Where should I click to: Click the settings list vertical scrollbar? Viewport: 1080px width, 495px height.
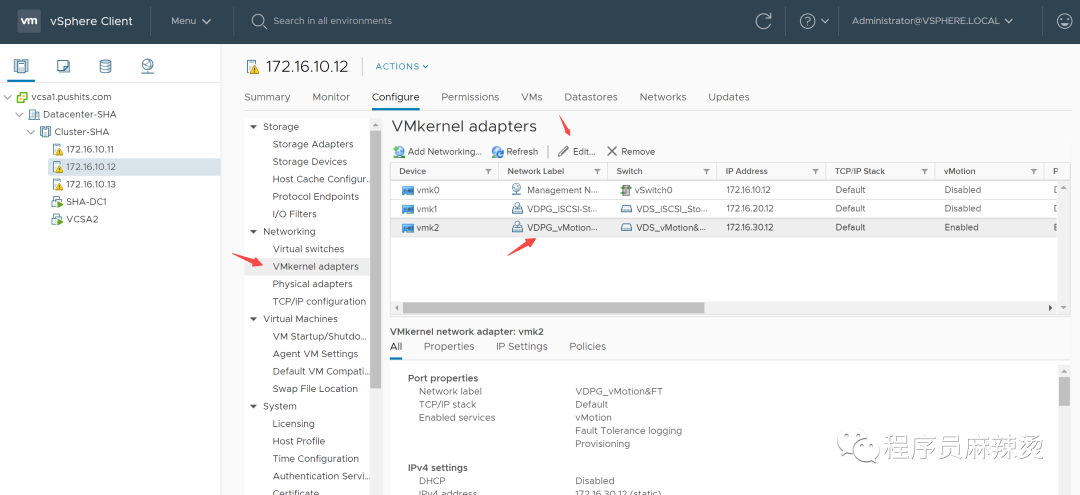pos(375,260)
